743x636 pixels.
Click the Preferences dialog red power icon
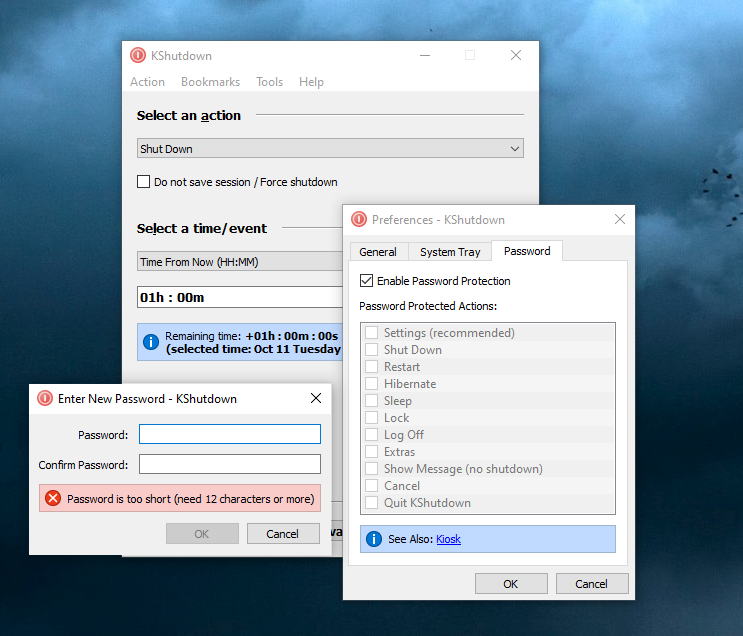pos(359,219)
